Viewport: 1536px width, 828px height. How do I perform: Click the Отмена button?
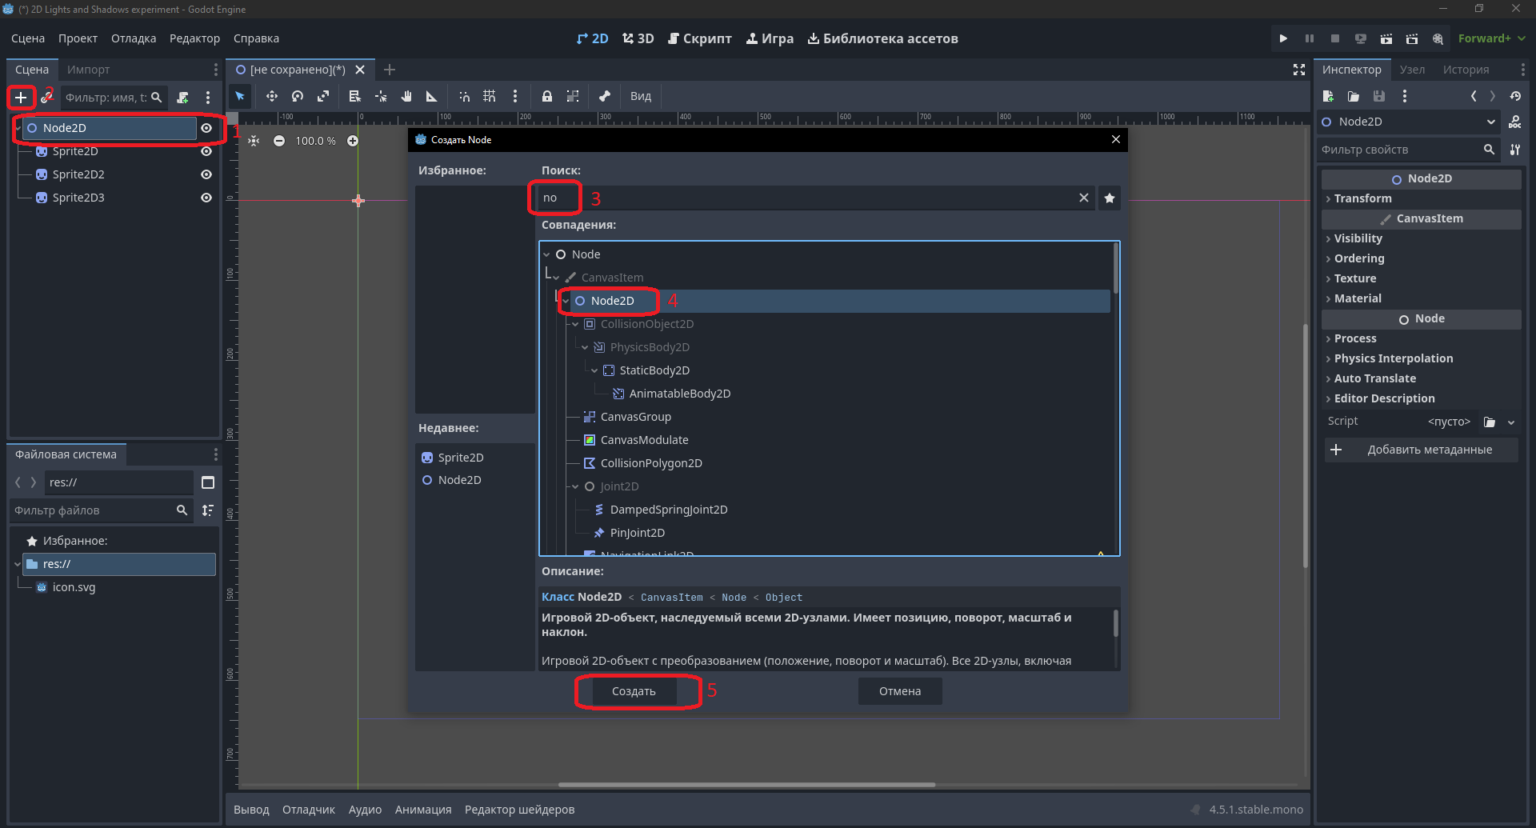coord(900,691)
